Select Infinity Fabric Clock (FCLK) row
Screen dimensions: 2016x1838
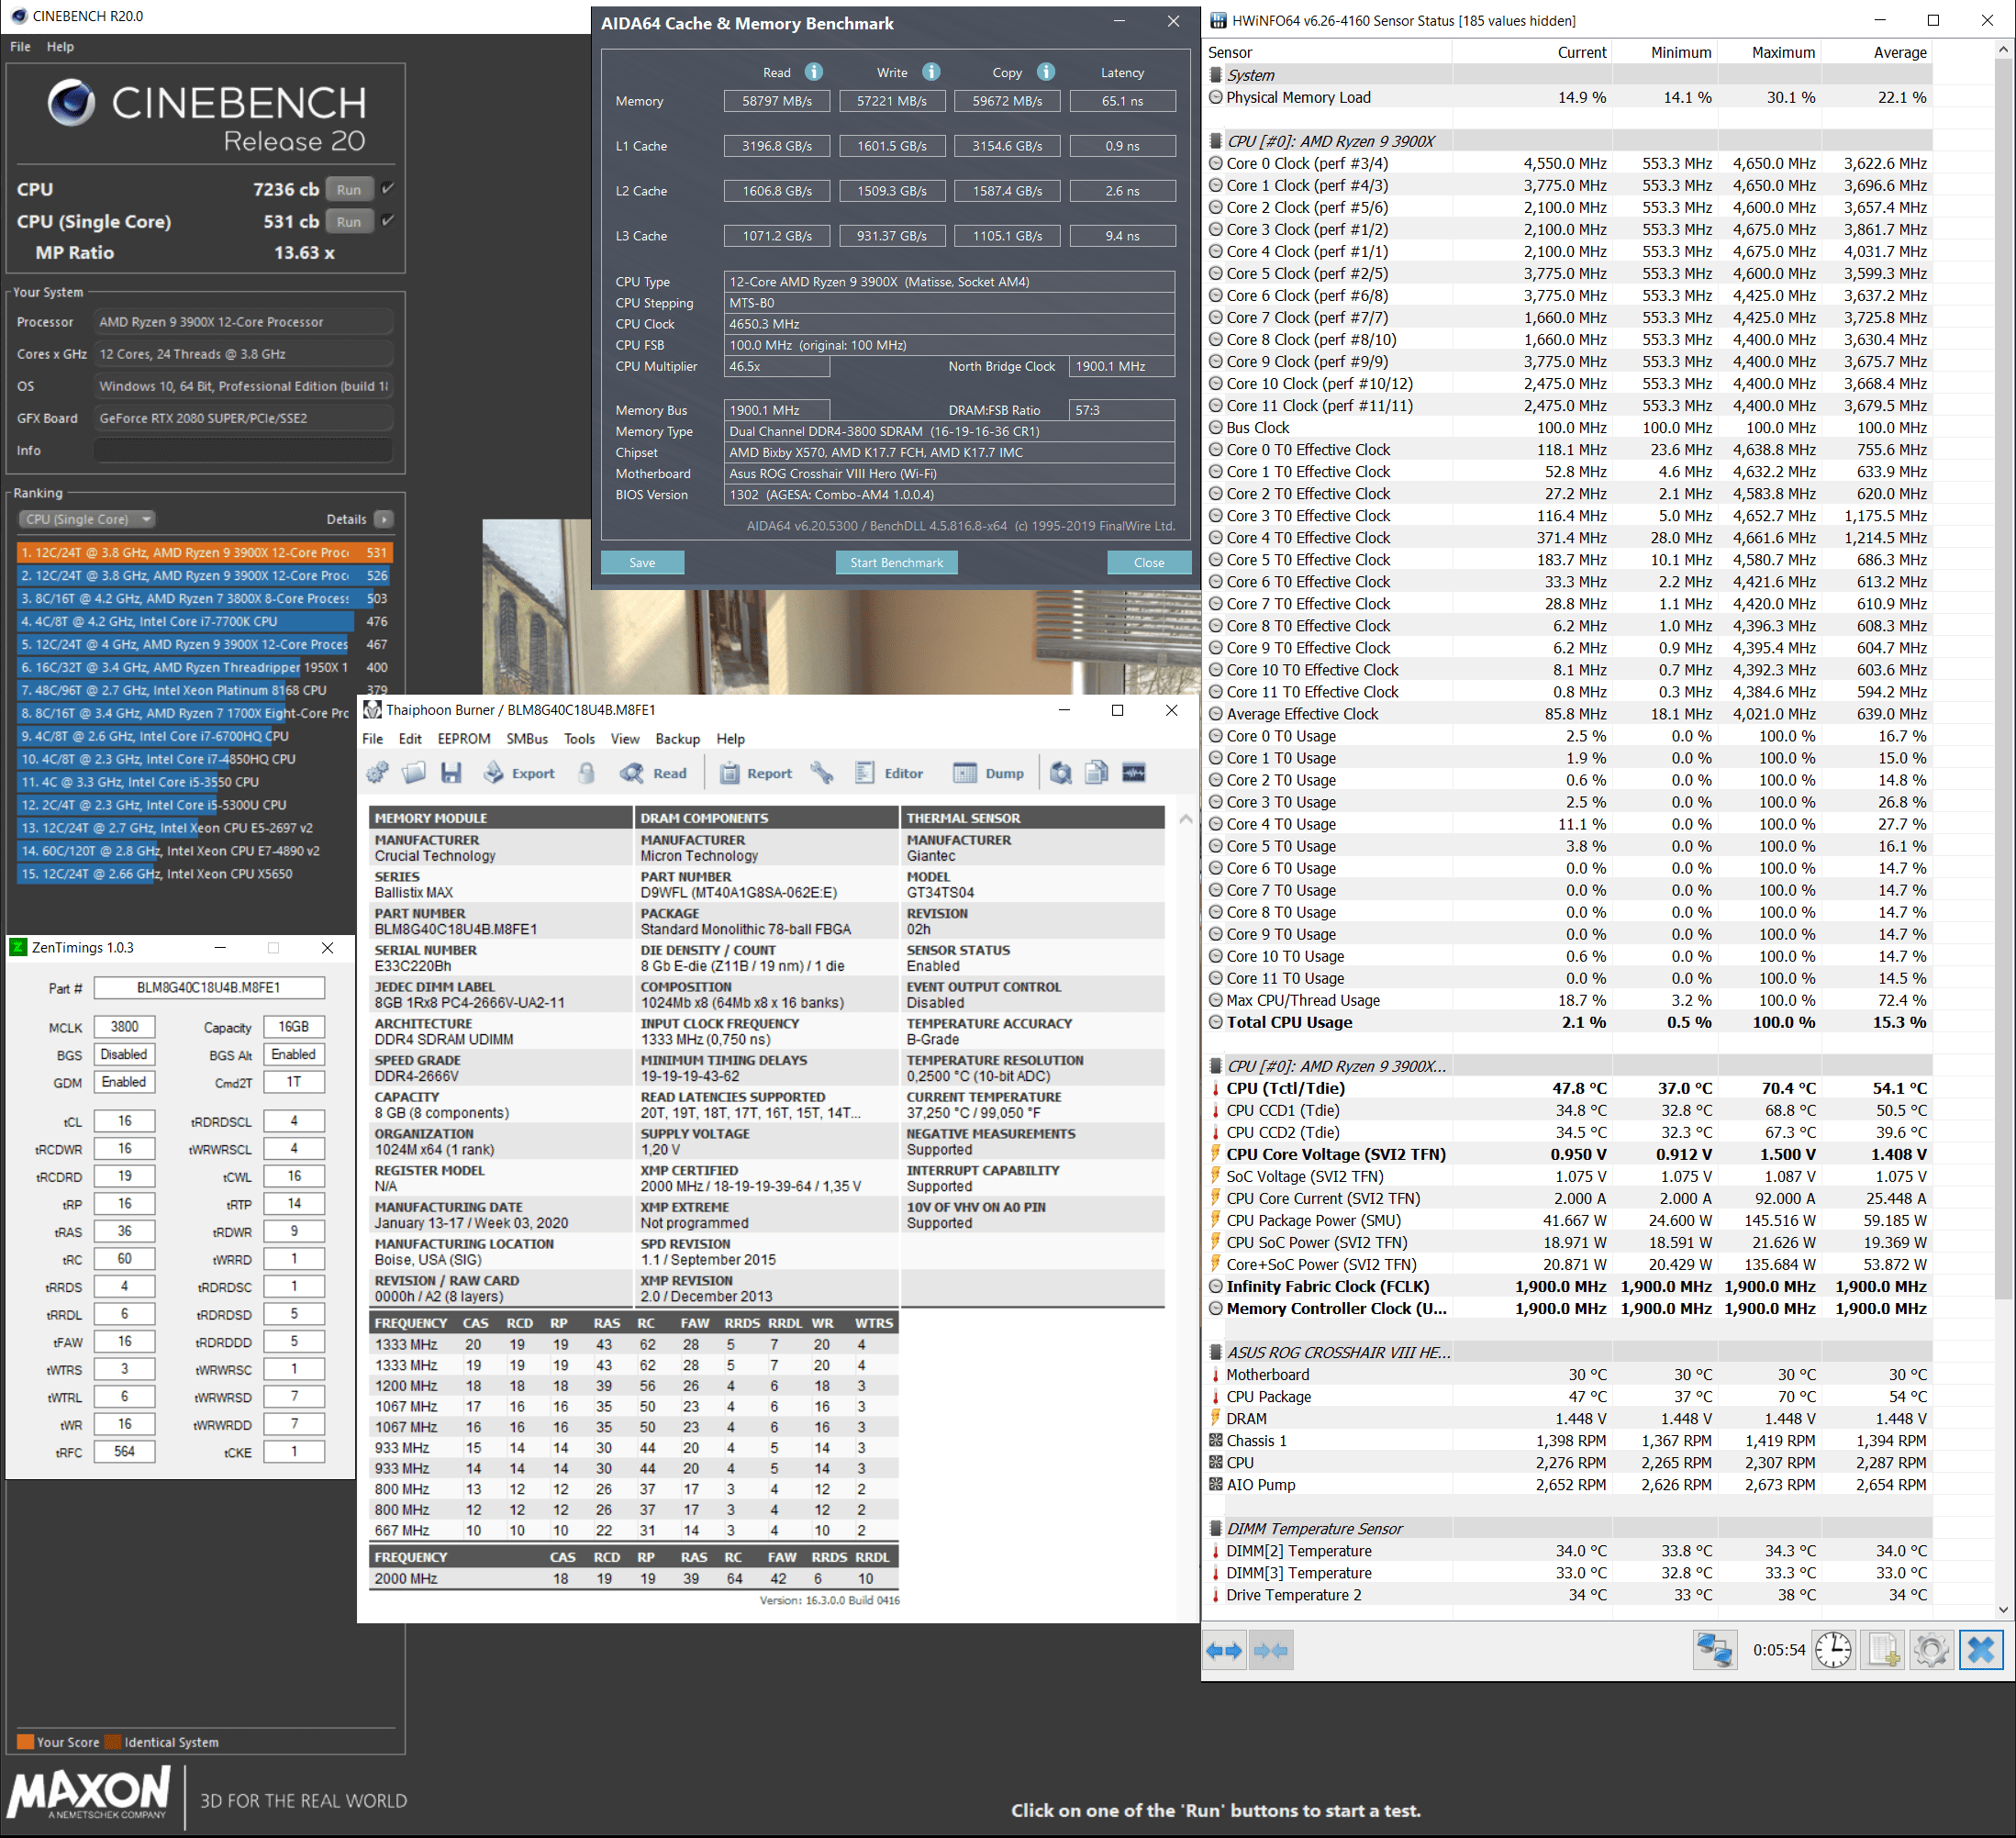[x=1569, y=1286]
